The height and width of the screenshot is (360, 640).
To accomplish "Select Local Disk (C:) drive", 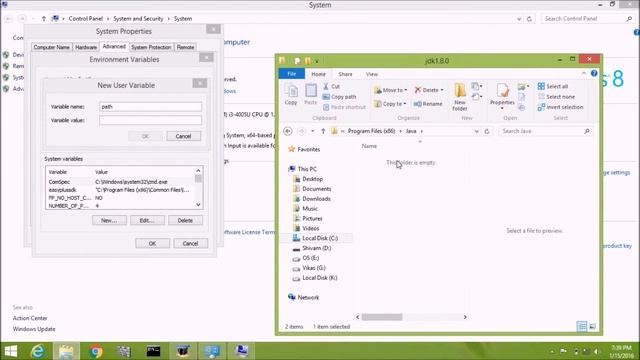I will [316, 238].
